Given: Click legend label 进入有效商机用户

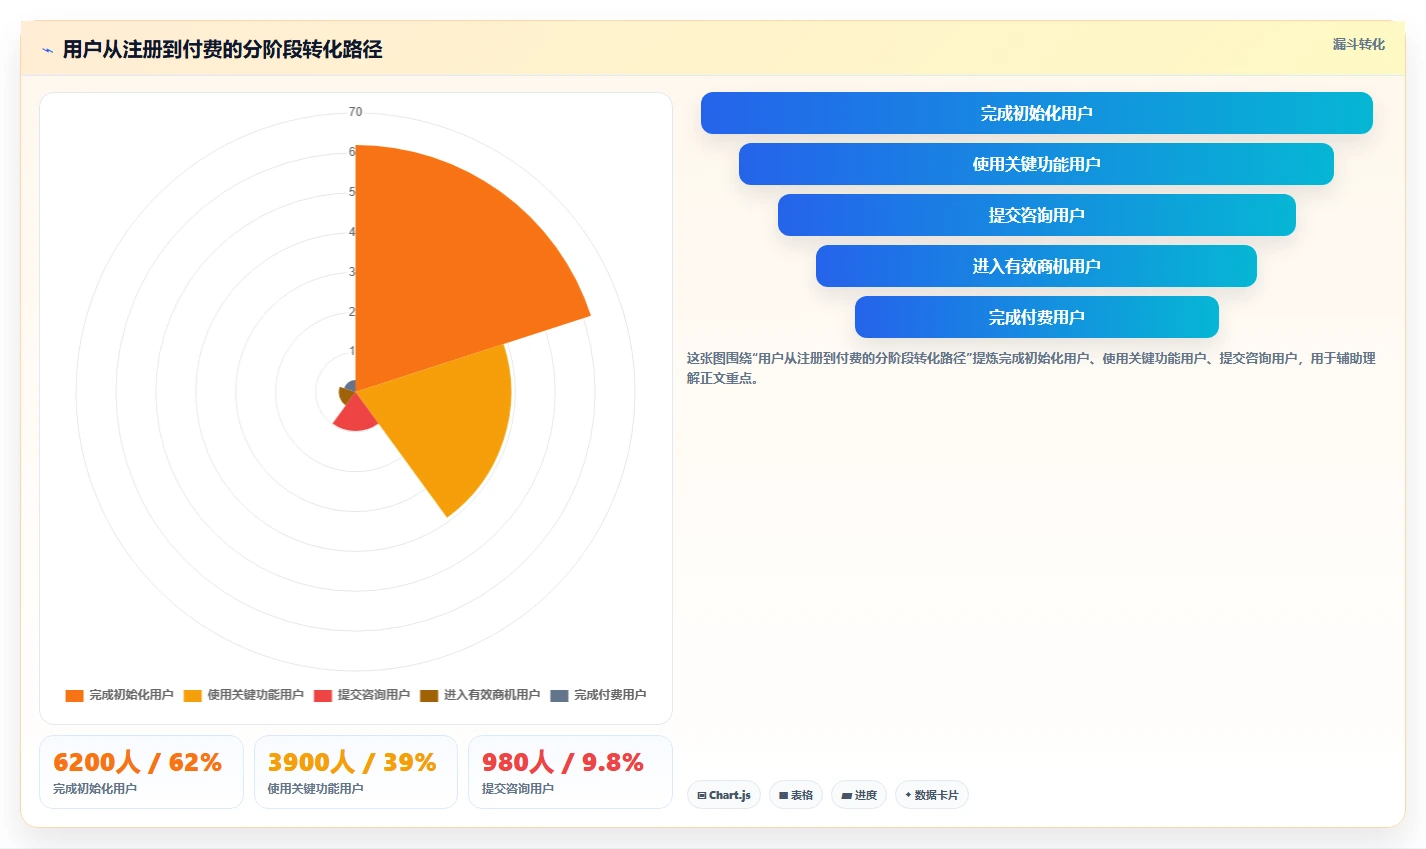Looking at the screenshot, I should [x=492, y=695].
